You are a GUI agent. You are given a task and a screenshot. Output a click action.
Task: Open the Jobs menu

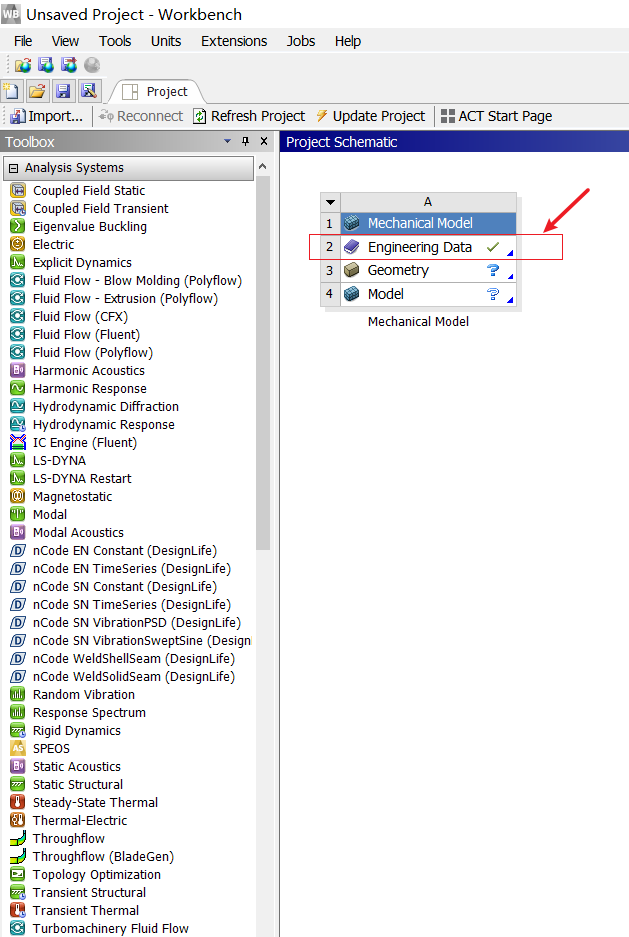(x=300, y=41)
